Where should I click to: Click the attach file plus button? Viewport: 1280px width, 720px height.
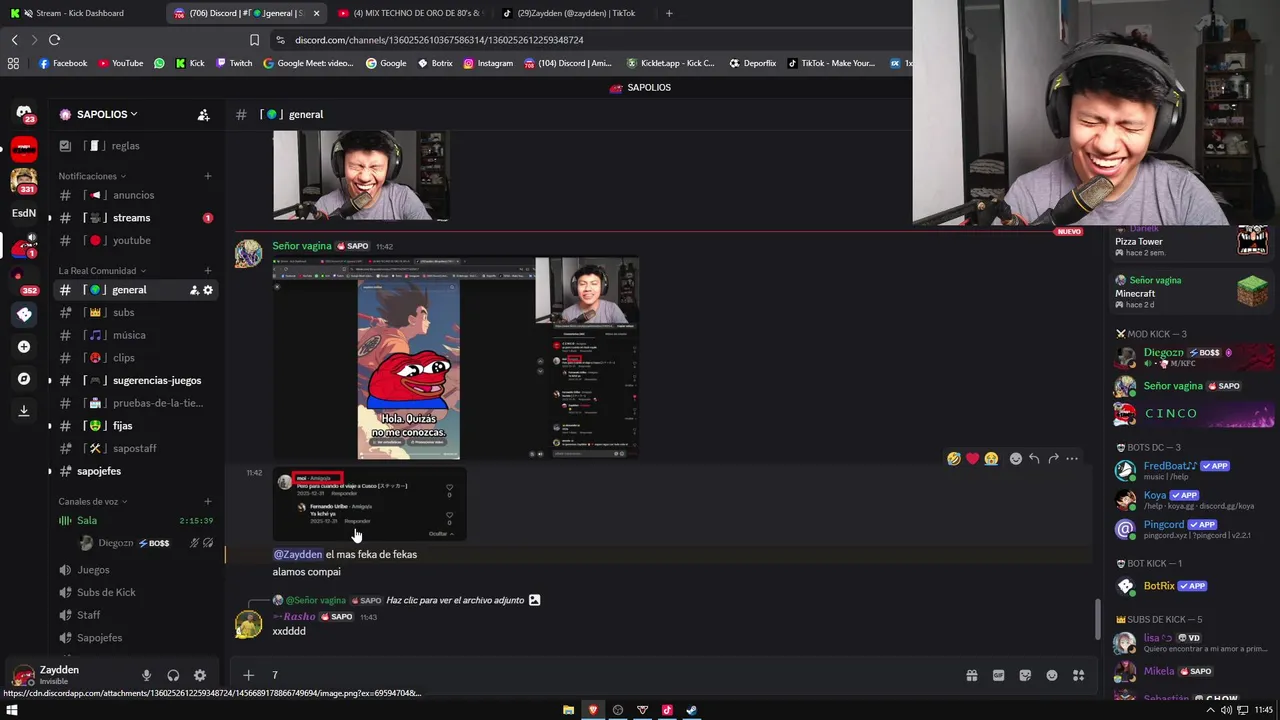249,676
